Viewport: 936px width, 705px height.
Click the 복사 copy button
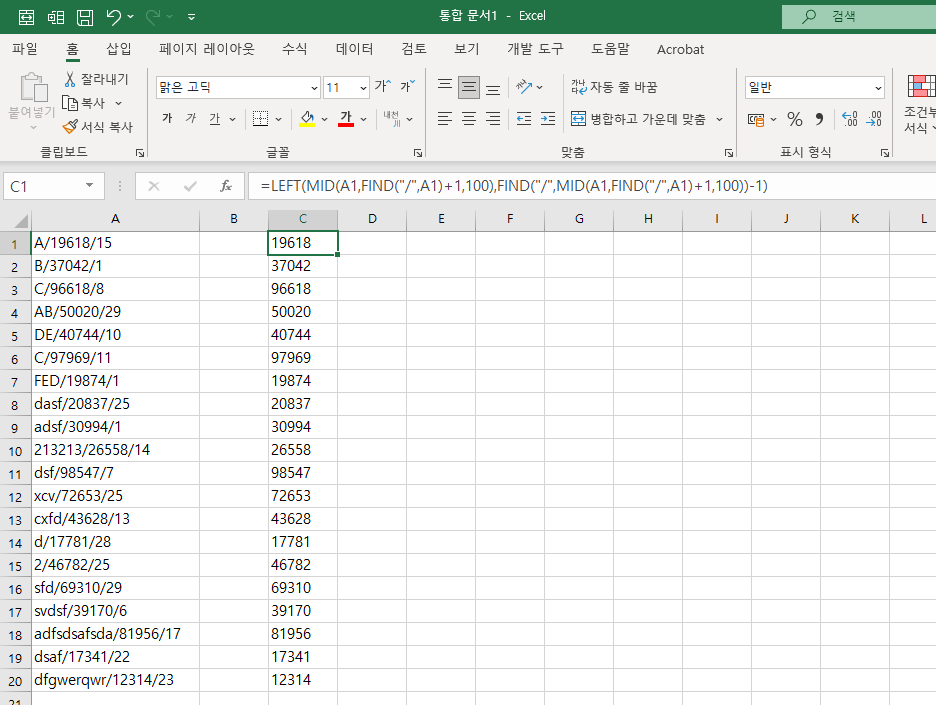[84, 103]
